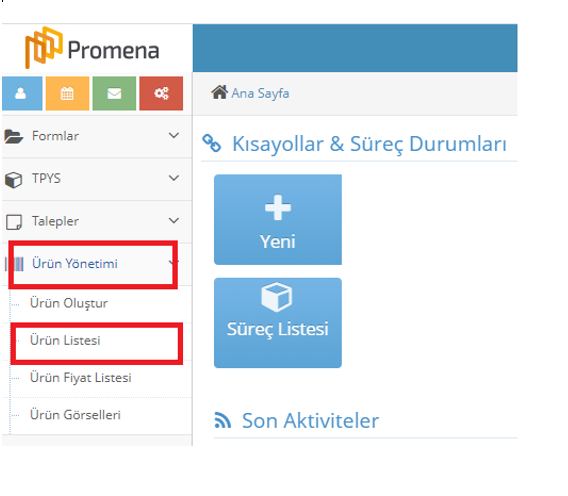The height and width of the screenshot is (496, 568).
Task: Expand the Formlar menu chevron
Action: tap(174, 136)
